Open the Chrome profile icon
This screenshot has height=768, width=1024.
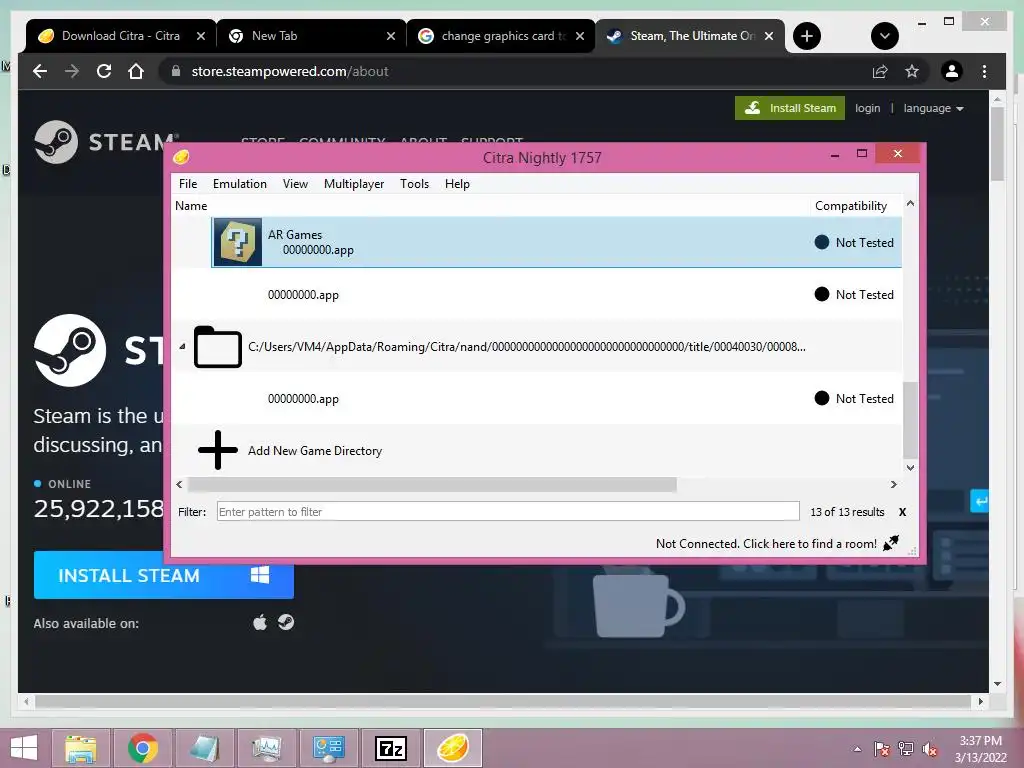click(952, 71)
